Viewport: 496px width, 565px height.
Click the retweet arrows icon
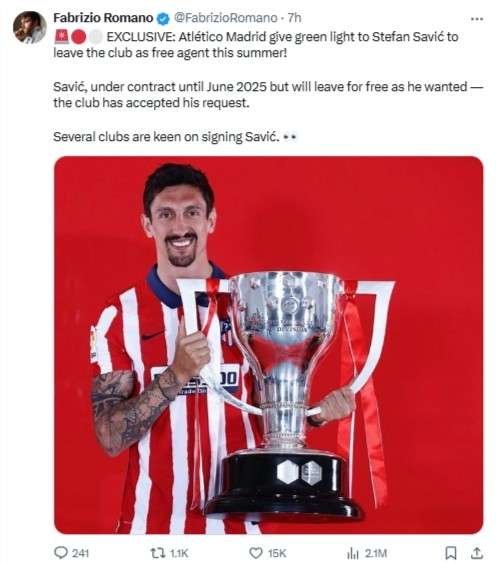click(158, 552)
